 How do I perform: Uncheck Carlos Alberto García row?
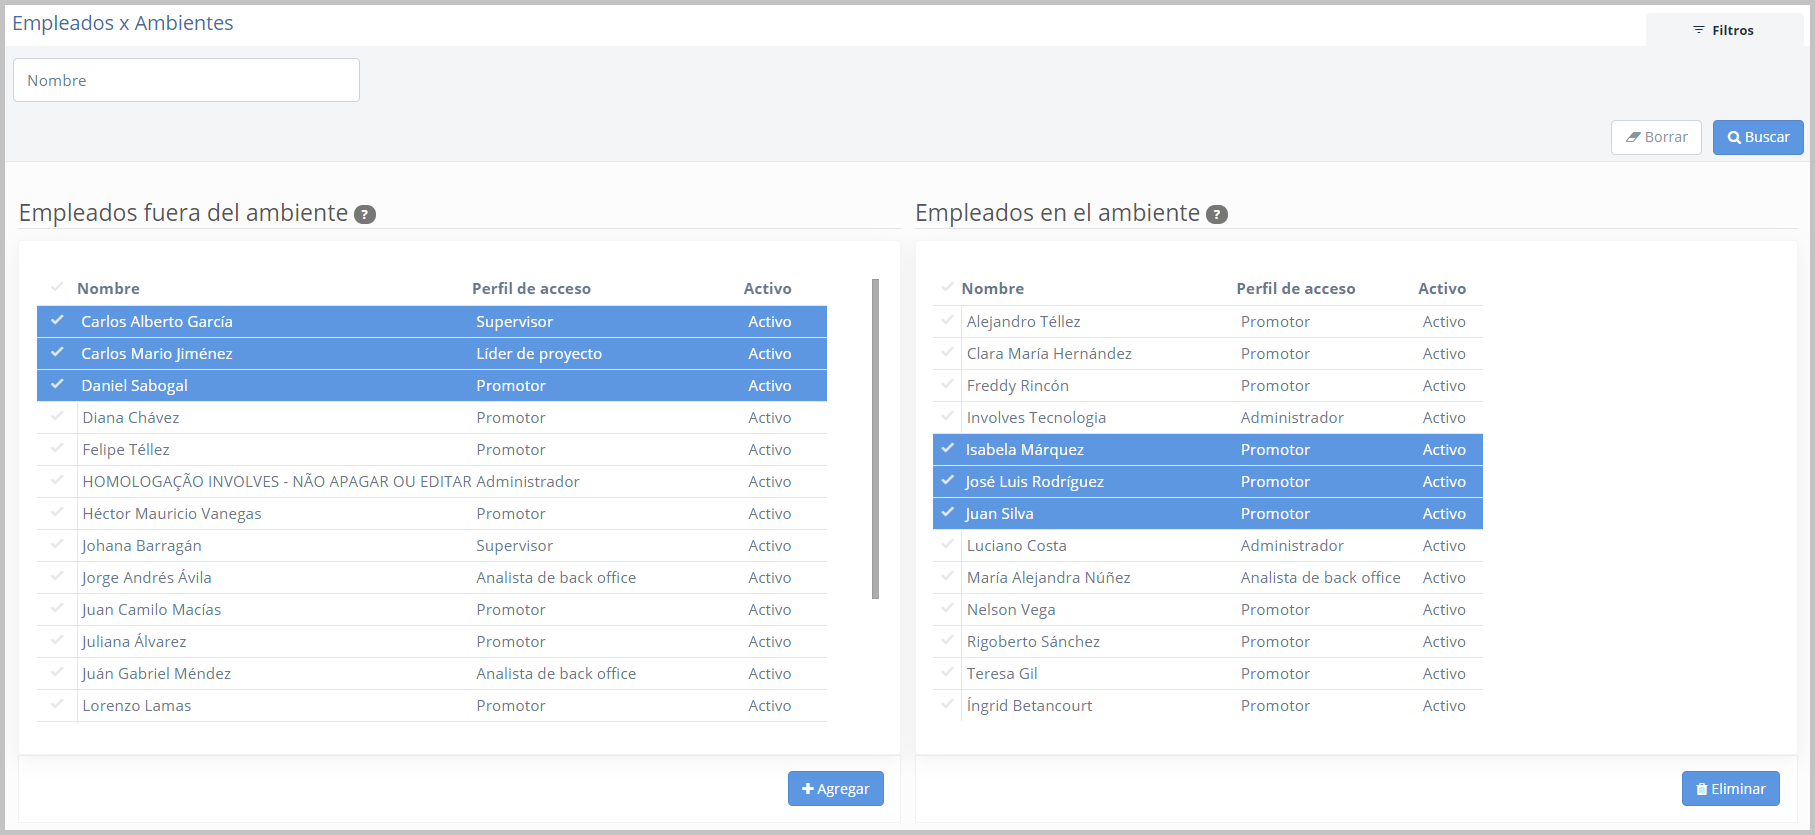pos(57,321)
